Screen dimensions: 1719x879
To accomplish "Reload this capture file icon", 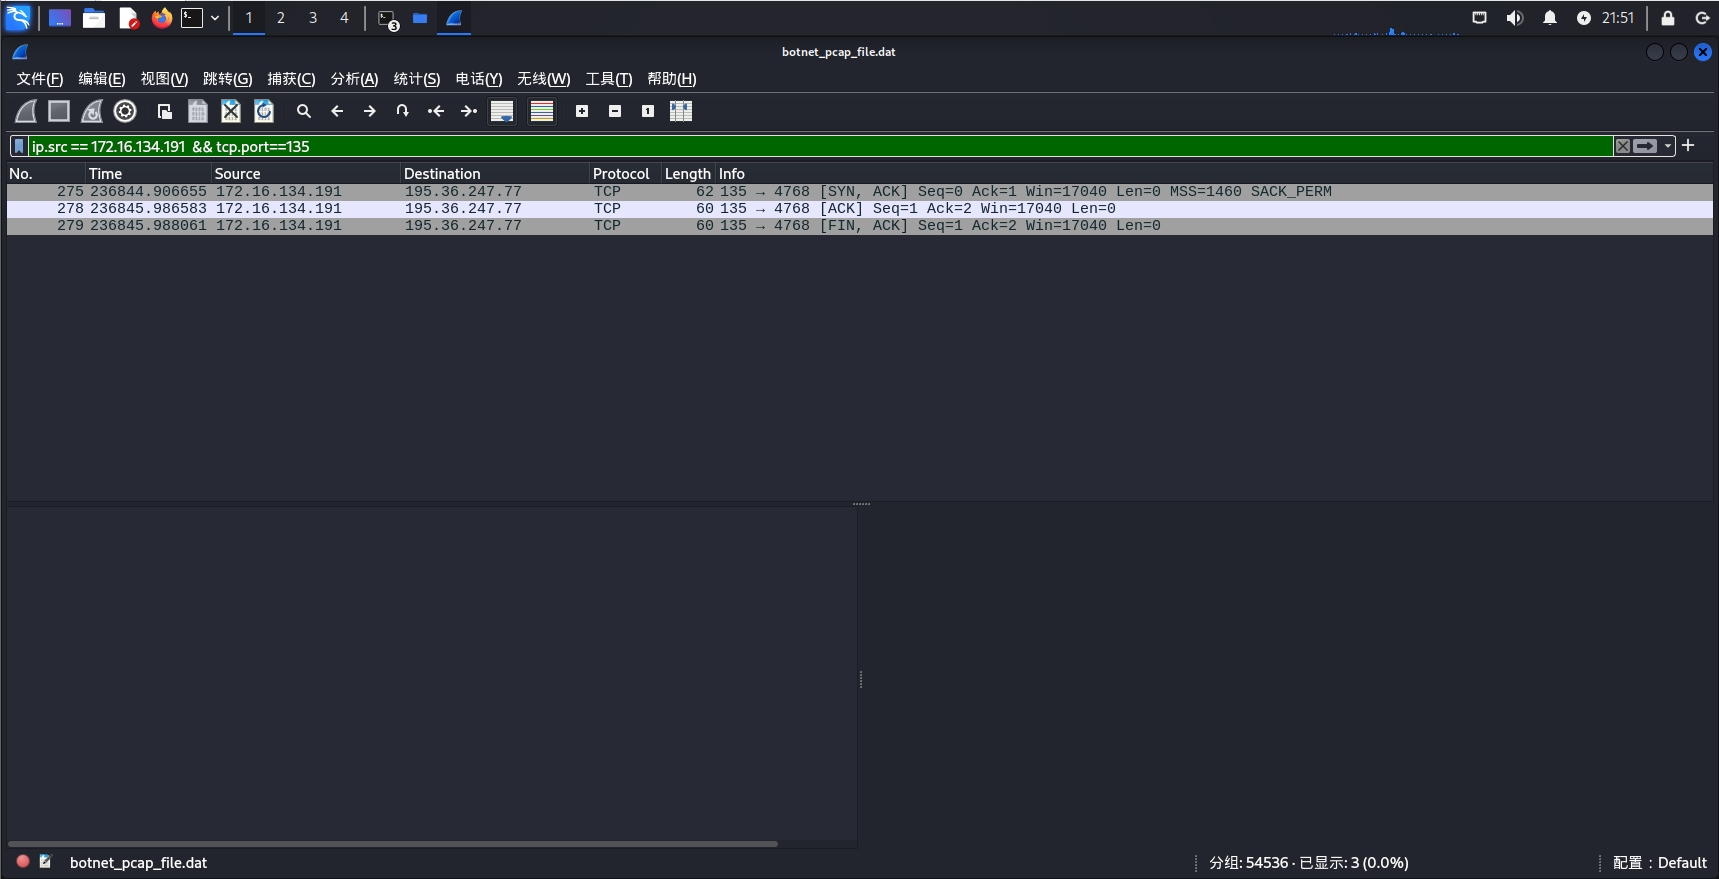I will [x=264, y=111].
